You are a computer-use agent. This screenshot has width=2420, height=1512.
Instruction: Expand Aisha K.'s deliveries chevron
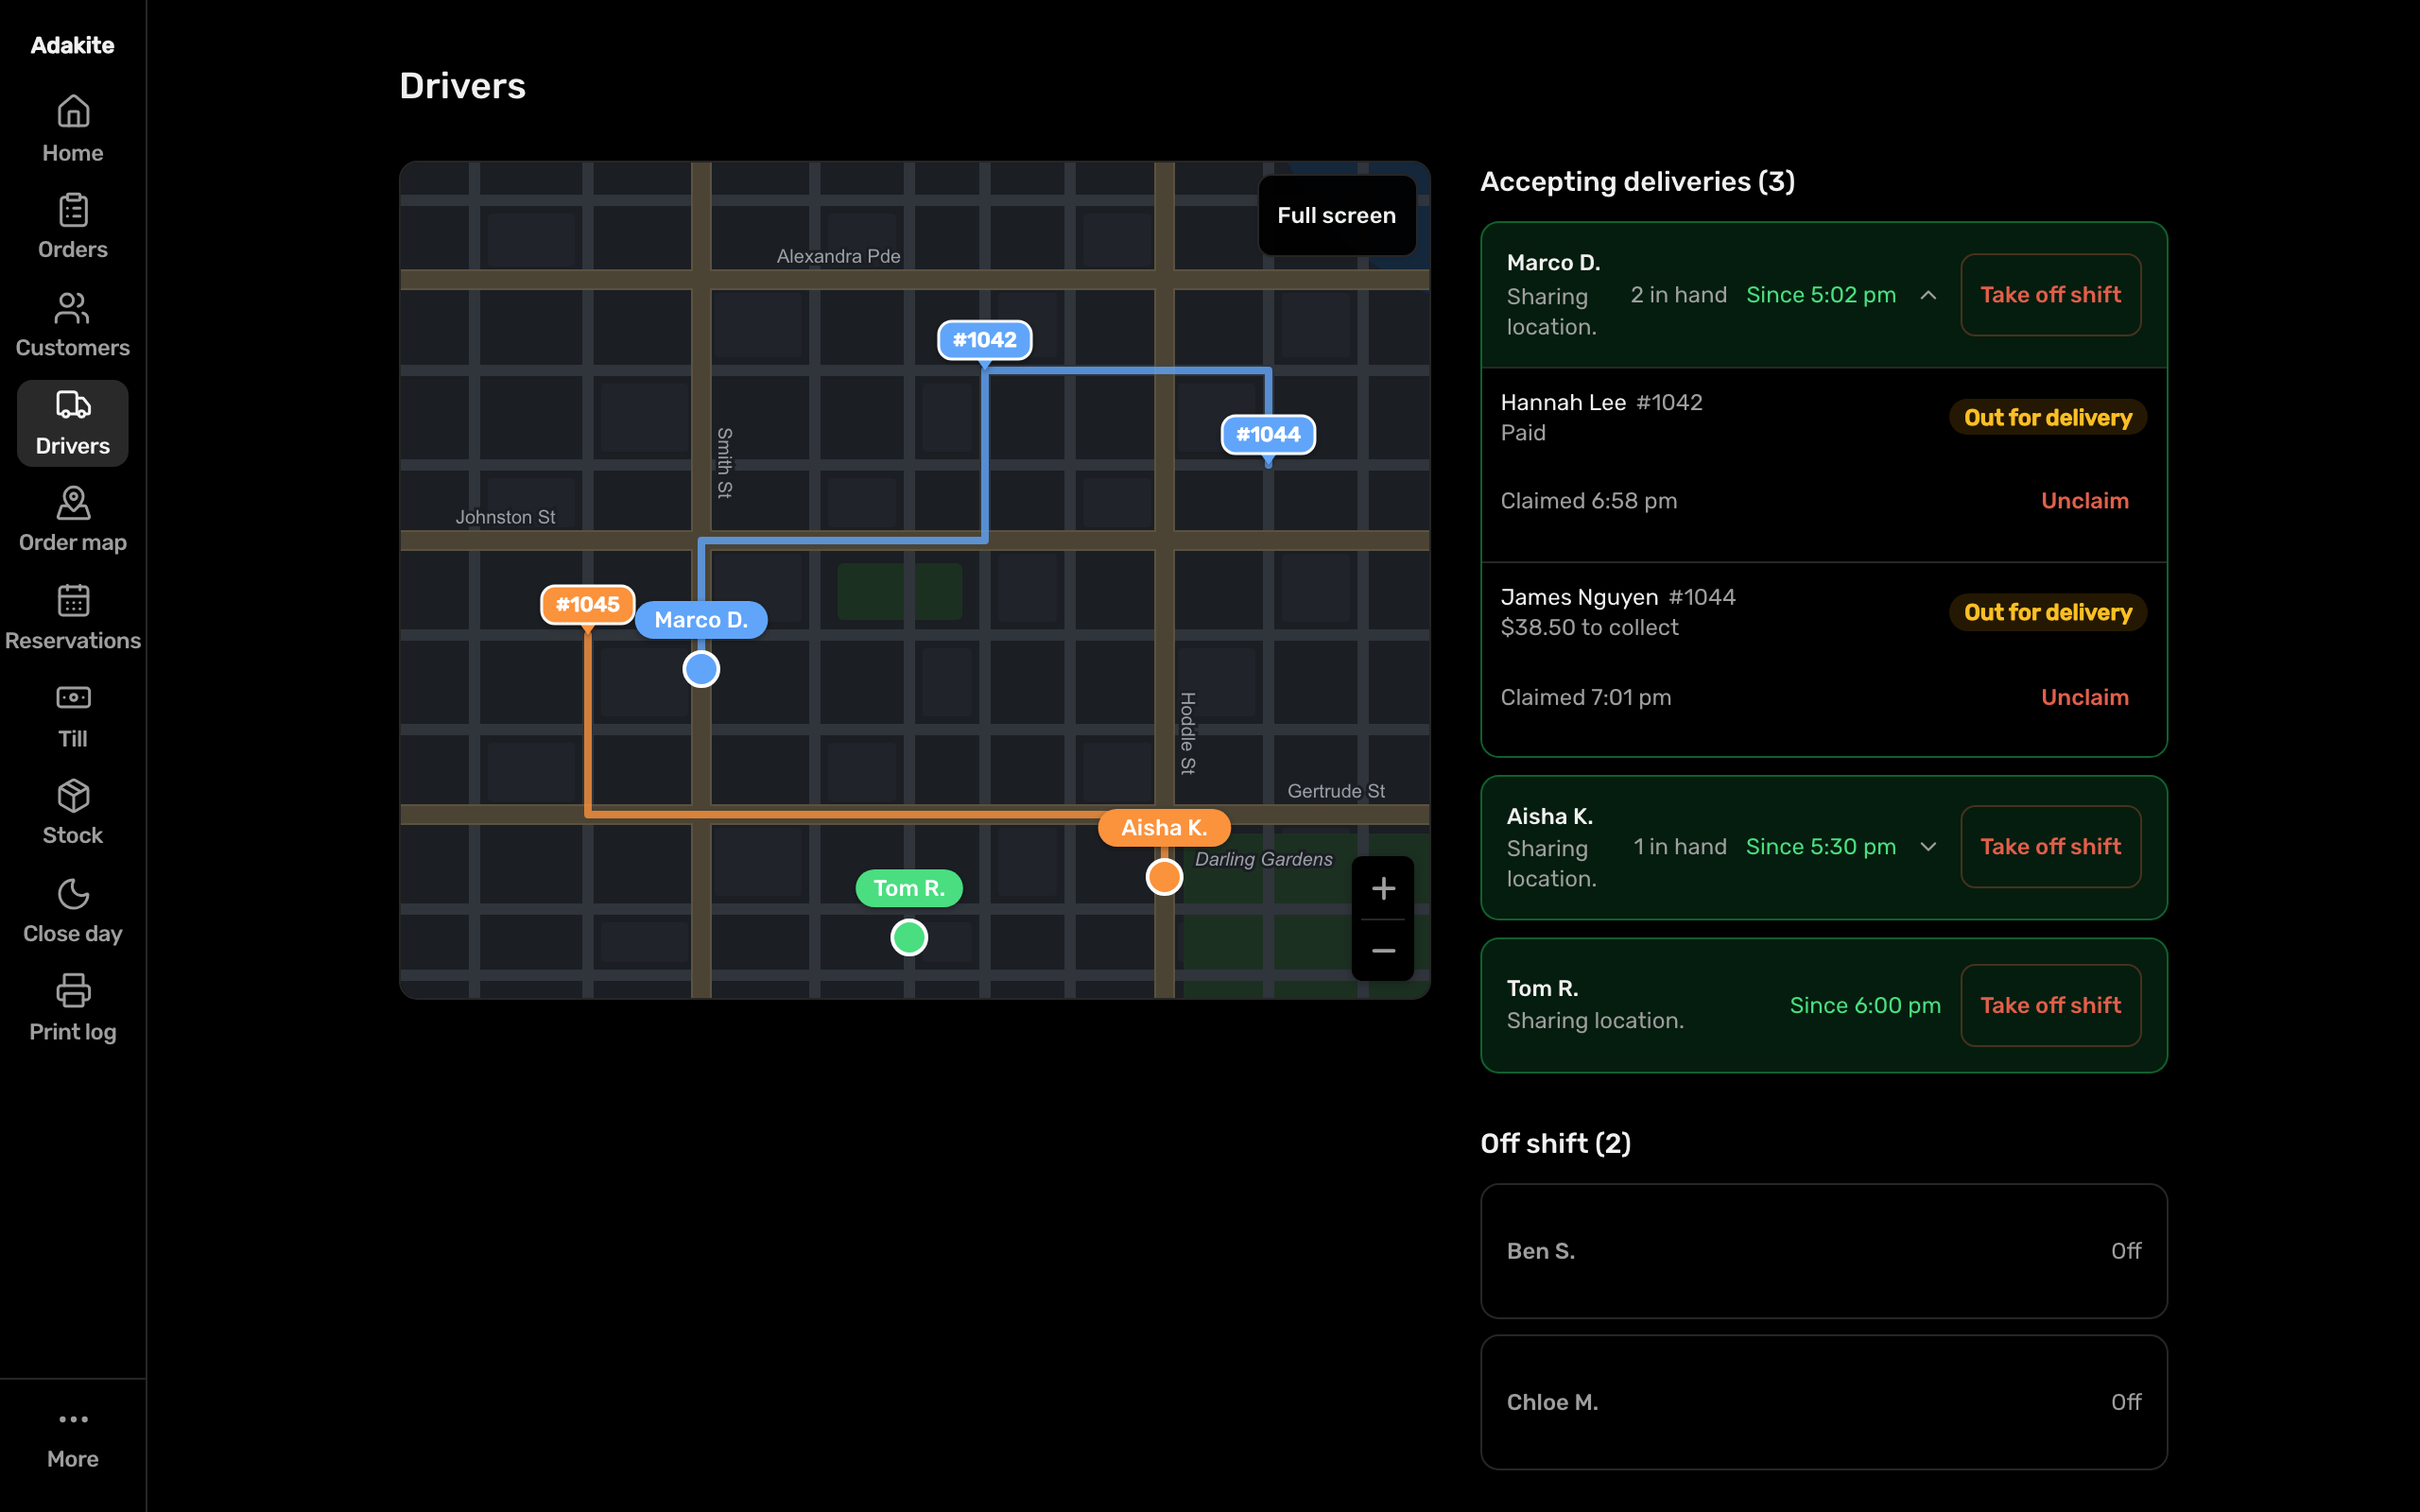tap(1928, 847)
